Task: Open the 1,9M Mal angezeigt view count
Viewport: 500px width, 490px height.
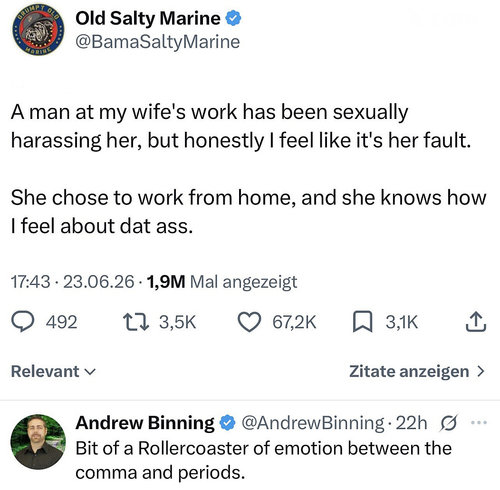Action: (221, 282)
